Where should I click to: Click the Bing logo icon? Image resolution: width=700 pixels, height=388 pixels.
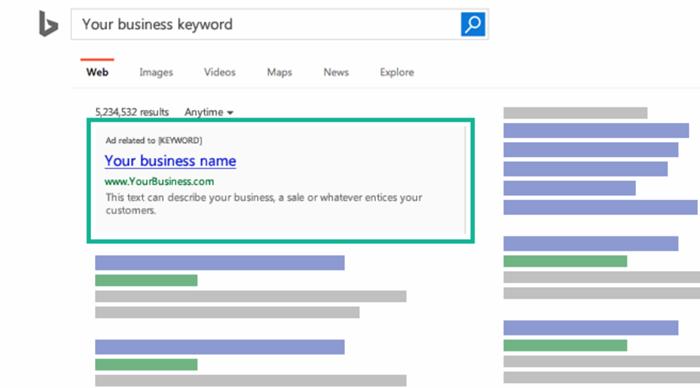(x=48, y=24)
